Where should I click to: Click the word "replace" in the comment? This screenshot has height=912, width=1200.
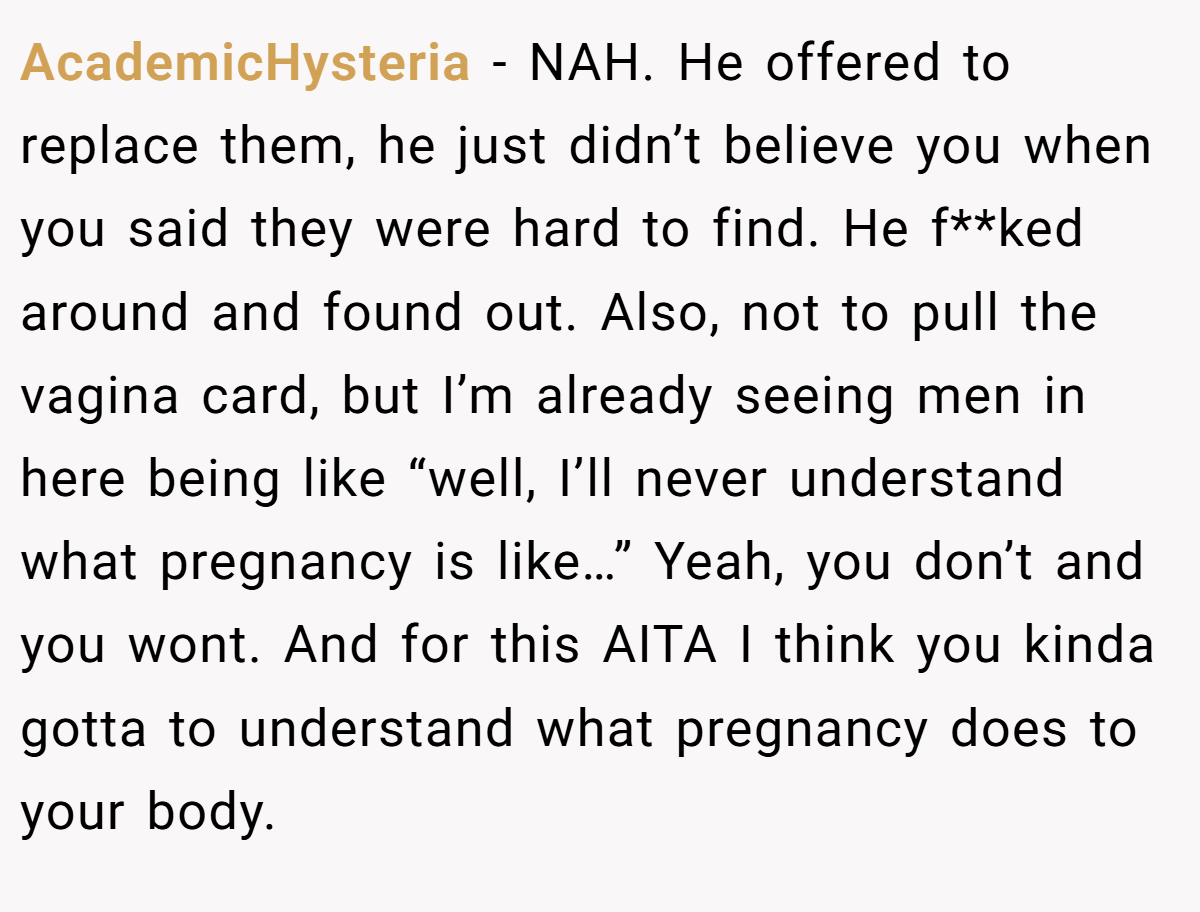coord(110,148)
